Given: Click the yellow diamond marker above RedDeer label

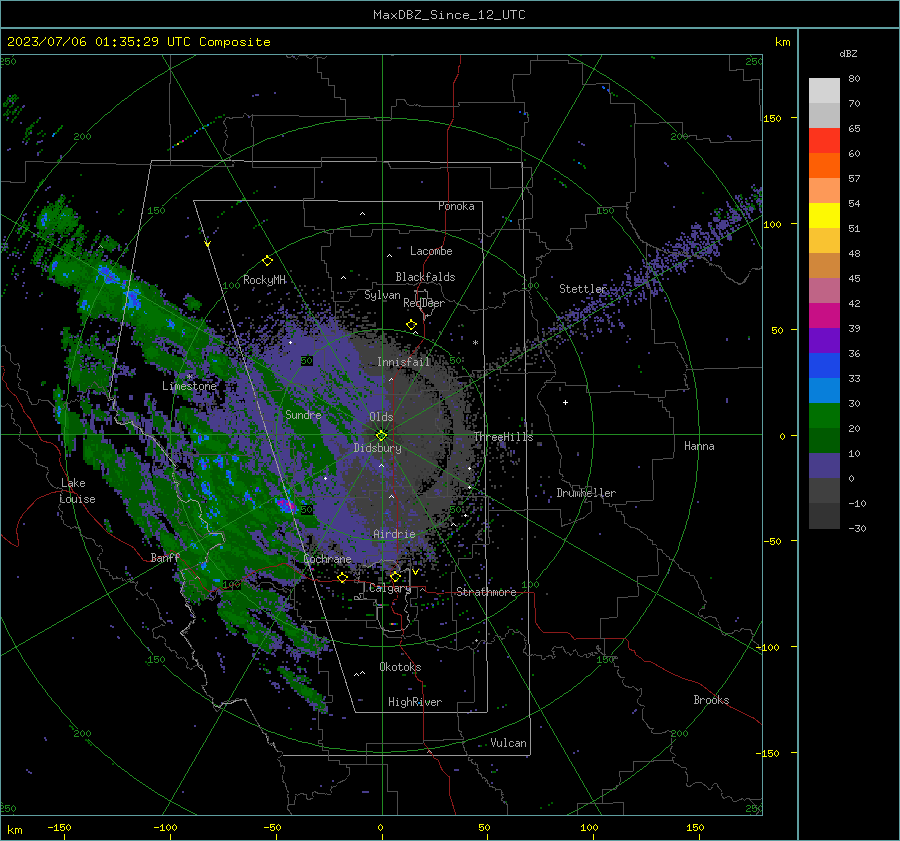Looking at the screenshot, I should pyautogui.click(x=411, y=325).
